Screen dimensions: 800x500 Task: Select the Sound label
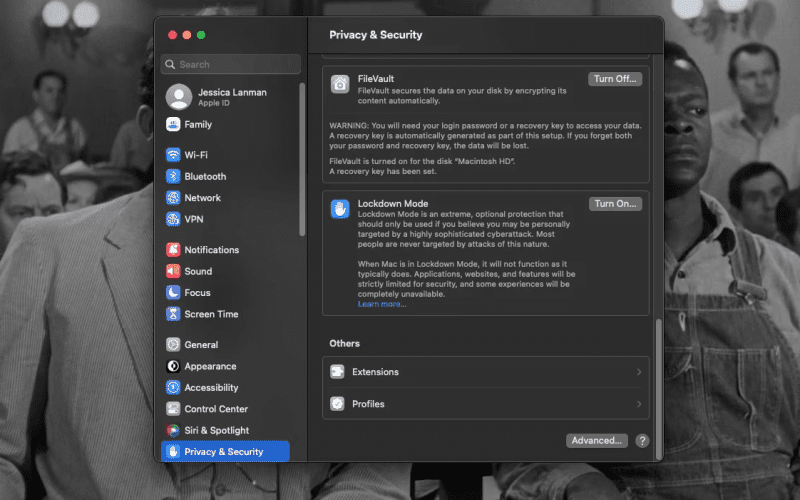[x=198, y=271]
